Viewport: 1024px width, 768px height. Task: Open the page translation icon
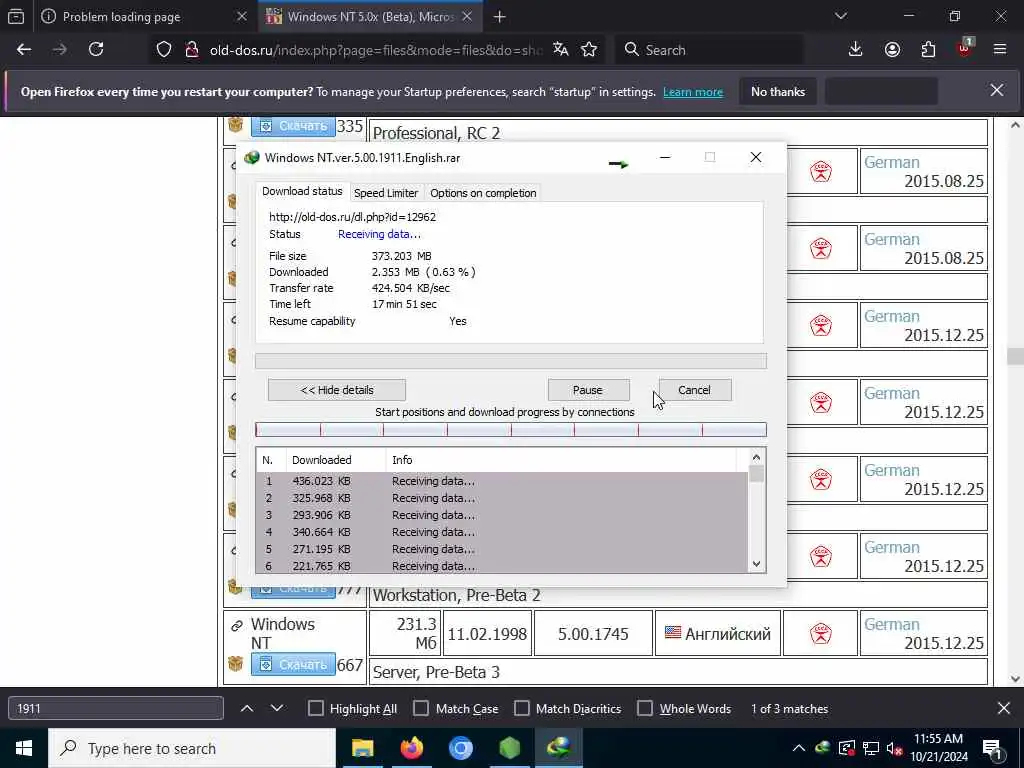pyautogui.click(x=560, y=50)
